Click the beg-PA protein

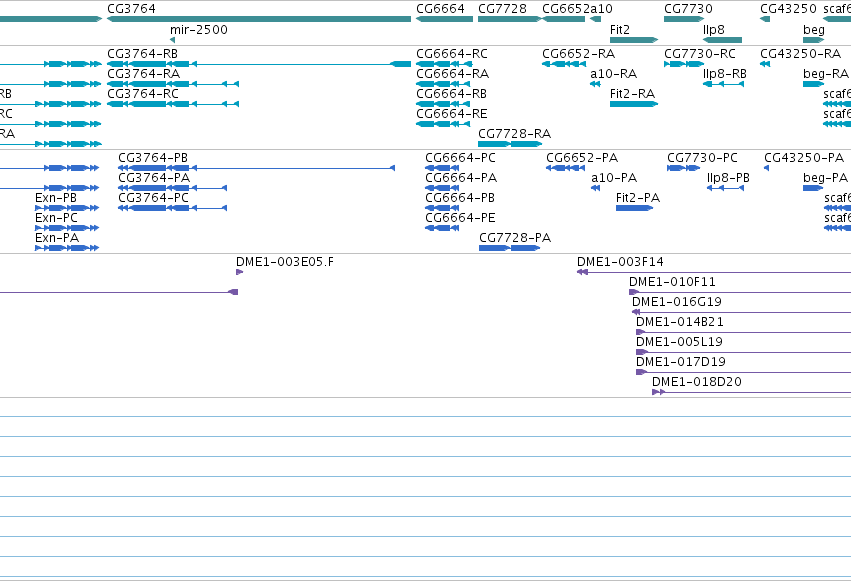click(813, 188)
